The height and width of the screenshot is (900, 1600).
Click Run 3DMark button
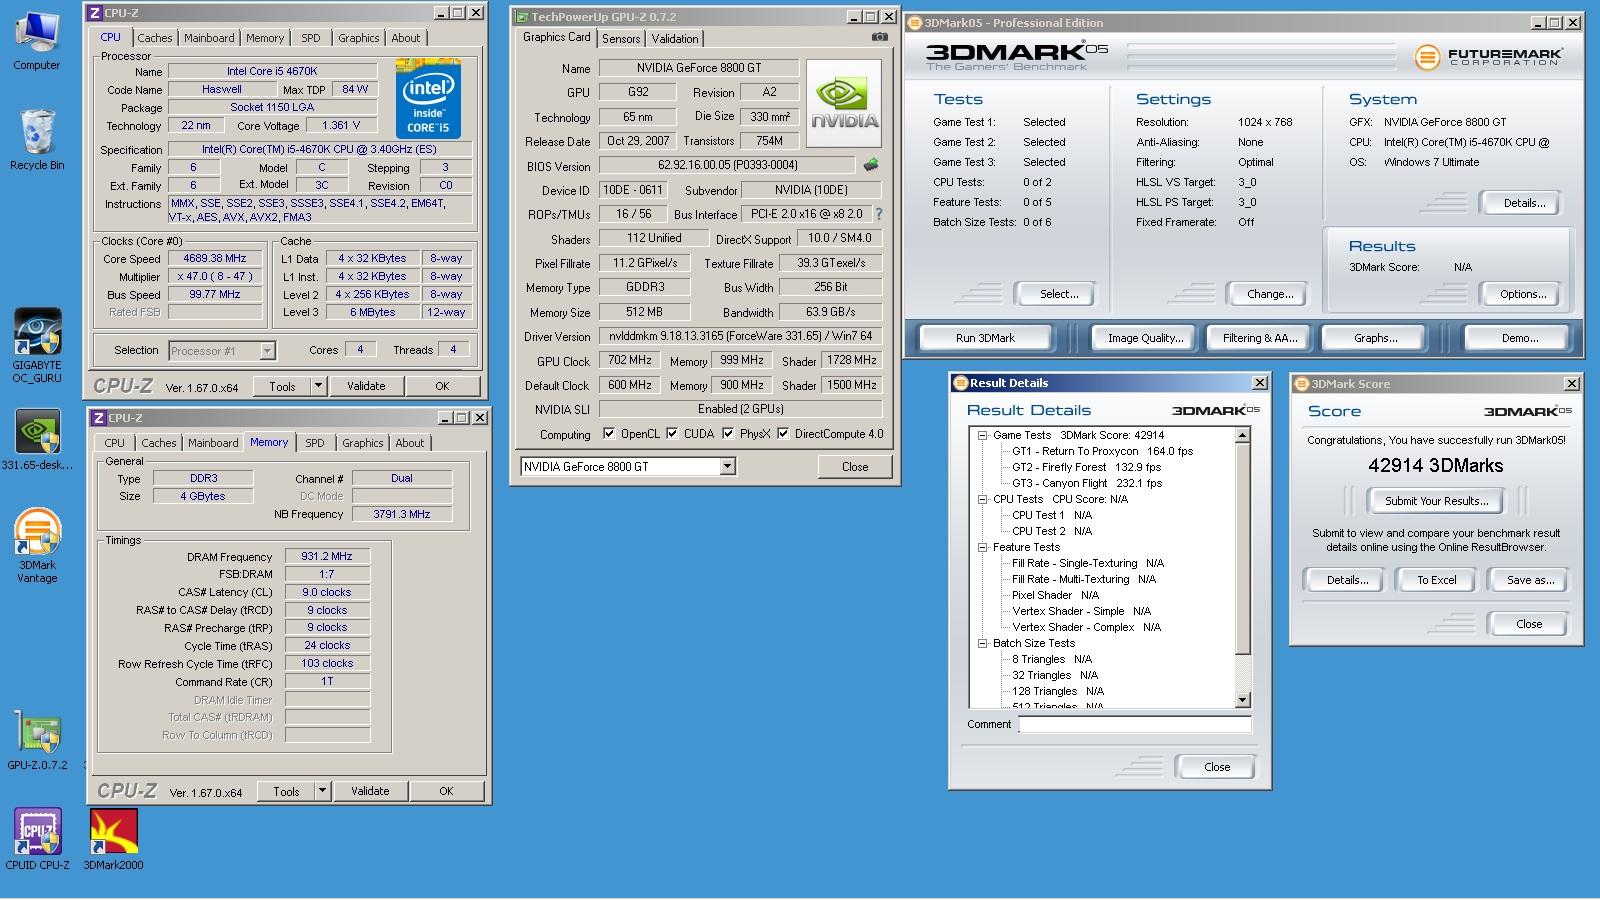[x=985, y=338]
